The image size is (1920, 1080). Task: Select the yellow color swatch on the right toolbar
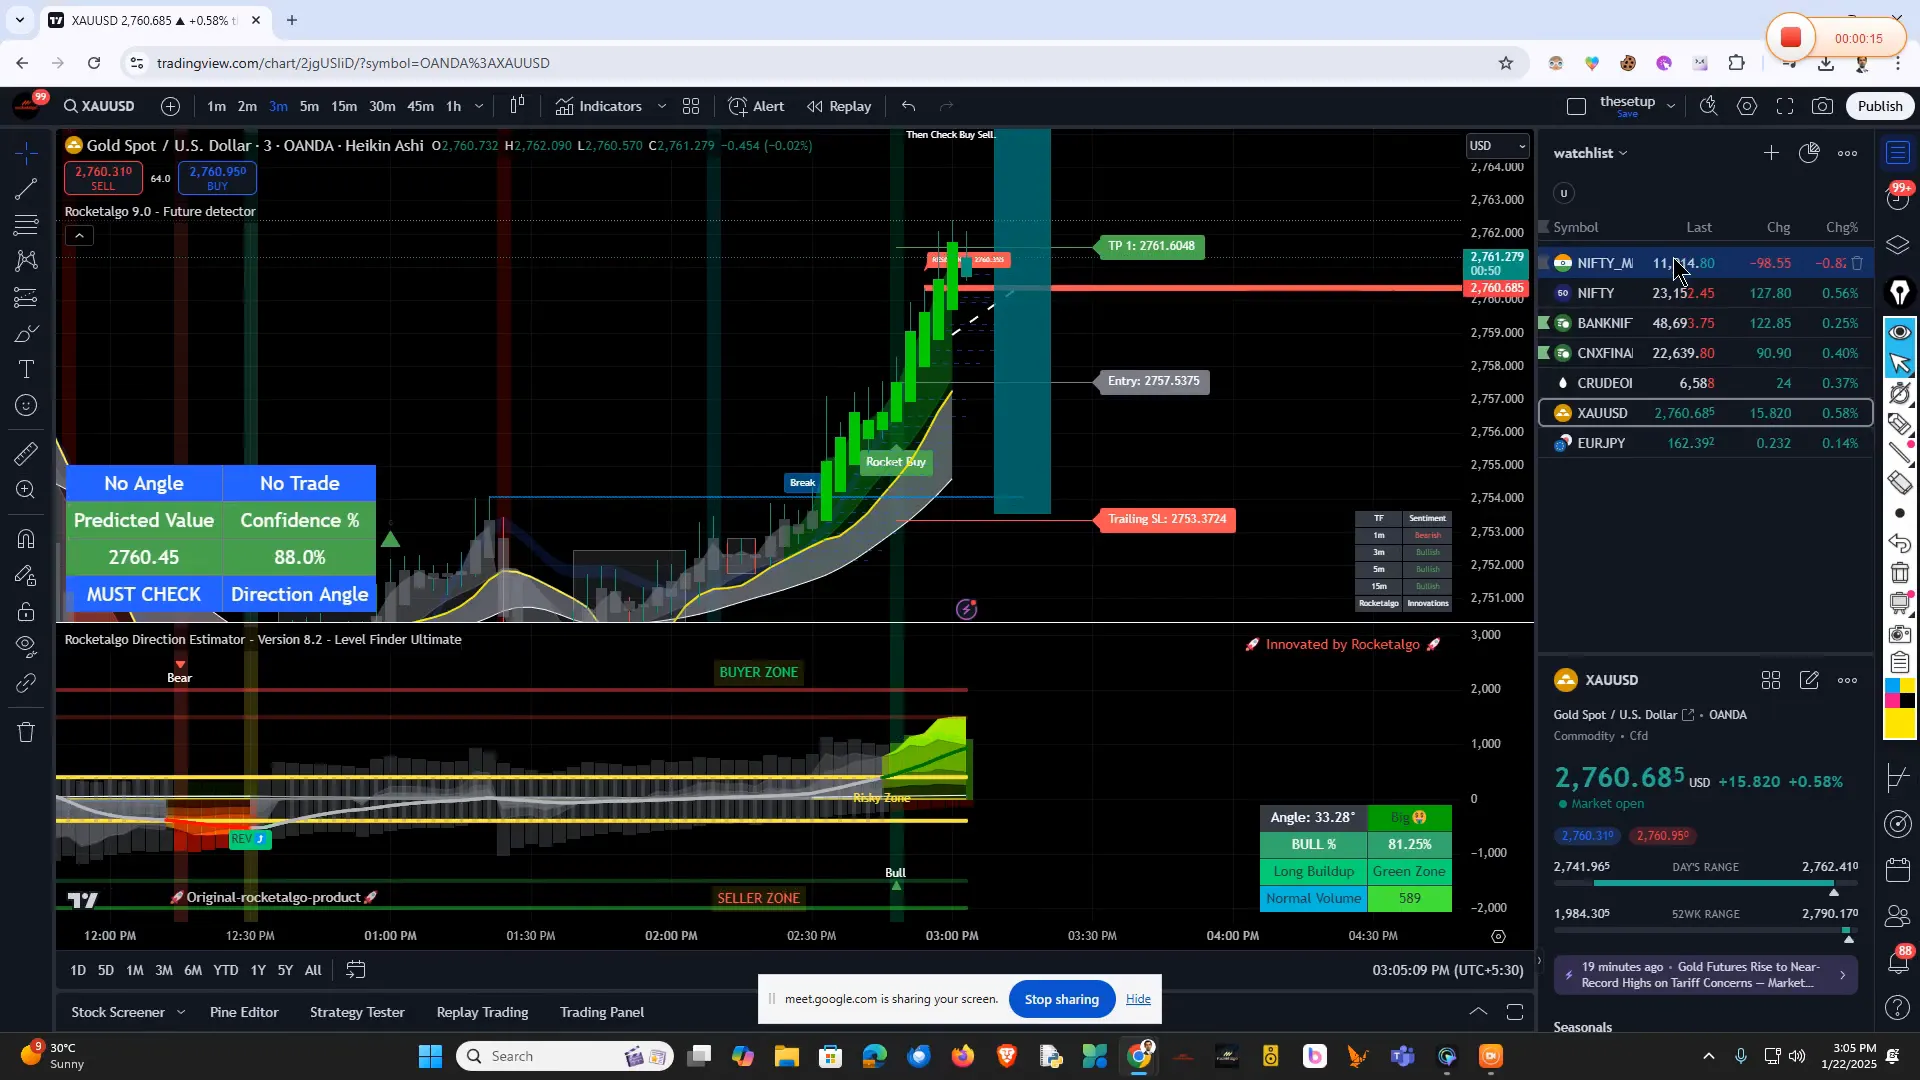tap(1898, 724)
